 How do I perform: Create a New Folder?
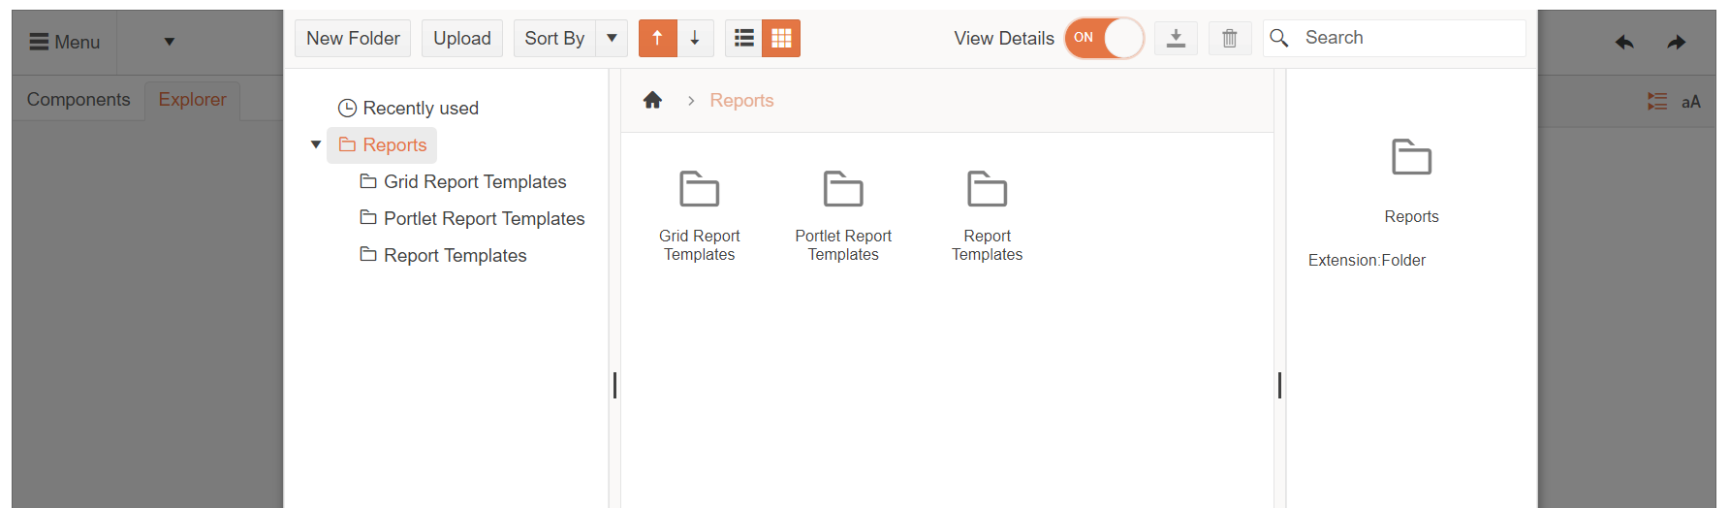pos(352,38)
